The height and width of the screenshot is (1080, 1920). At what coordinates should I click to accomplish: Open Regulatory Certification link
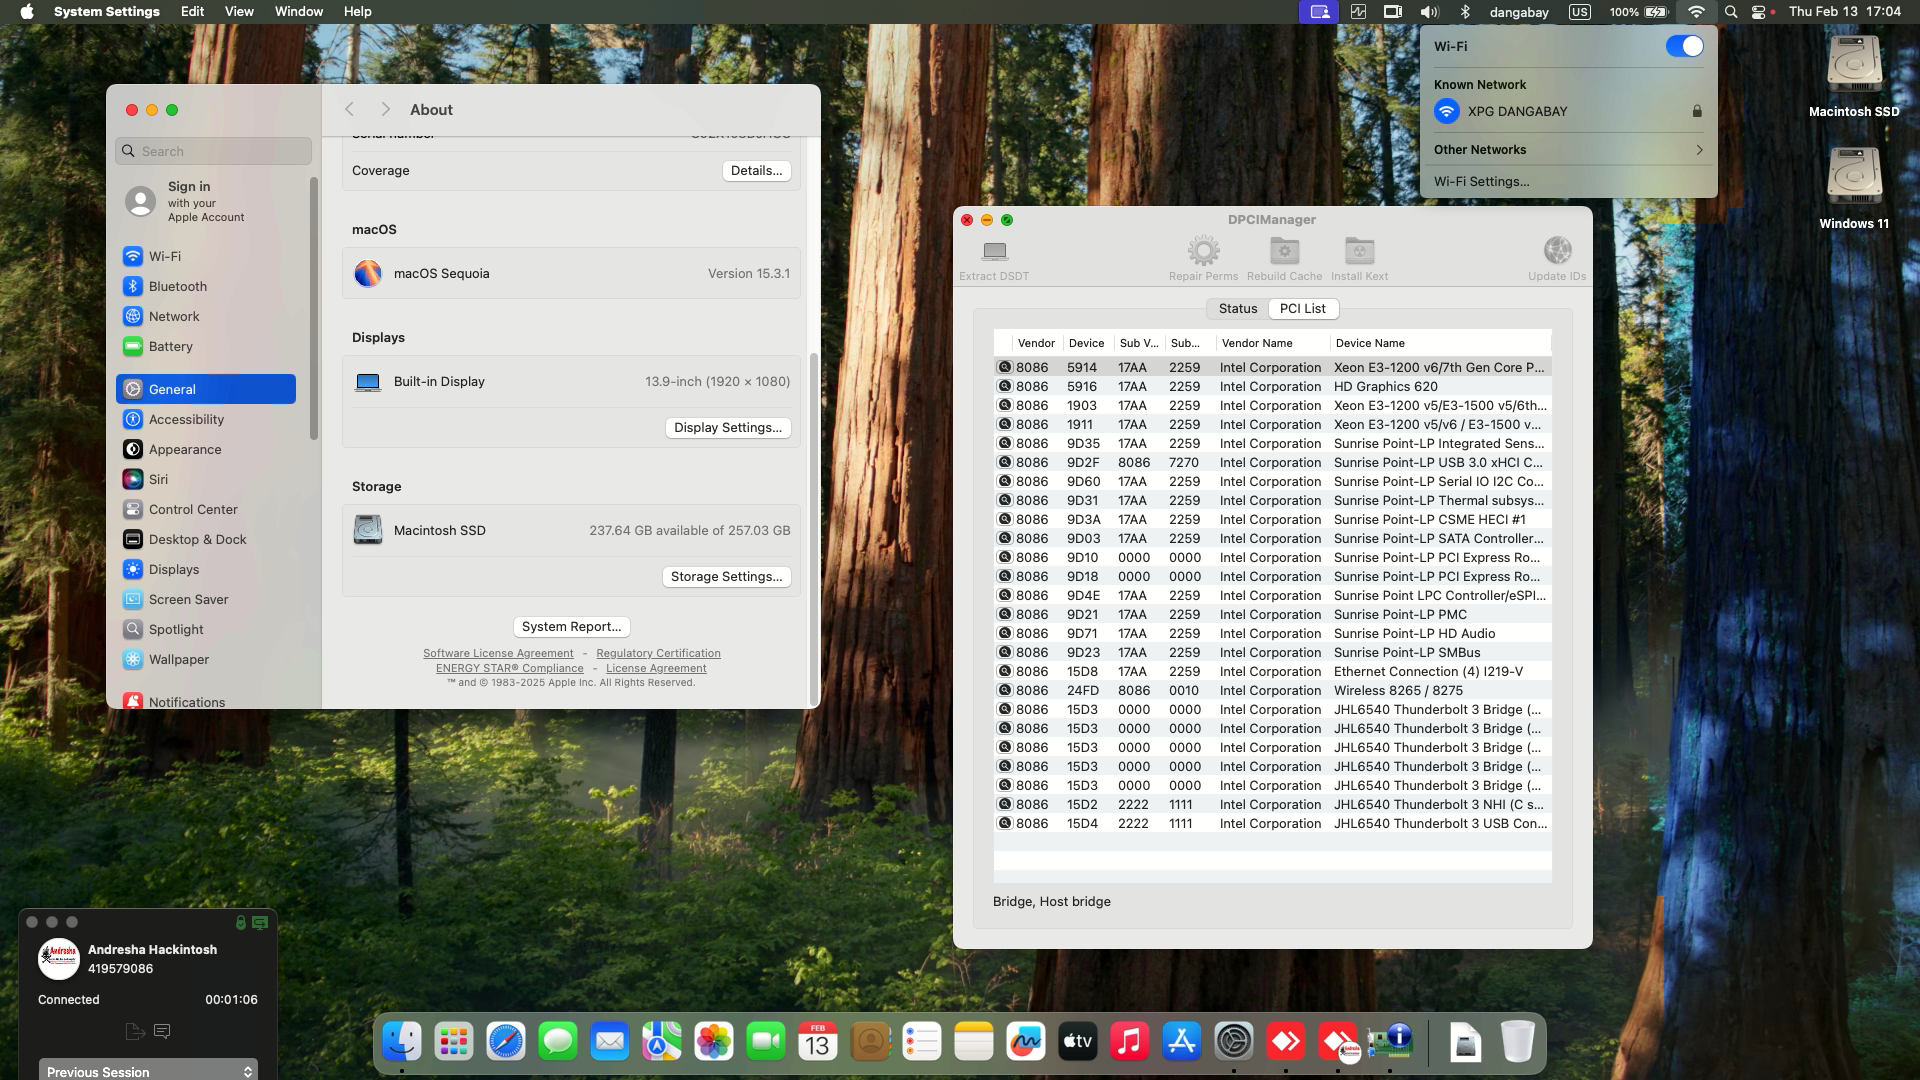point(658,654)
